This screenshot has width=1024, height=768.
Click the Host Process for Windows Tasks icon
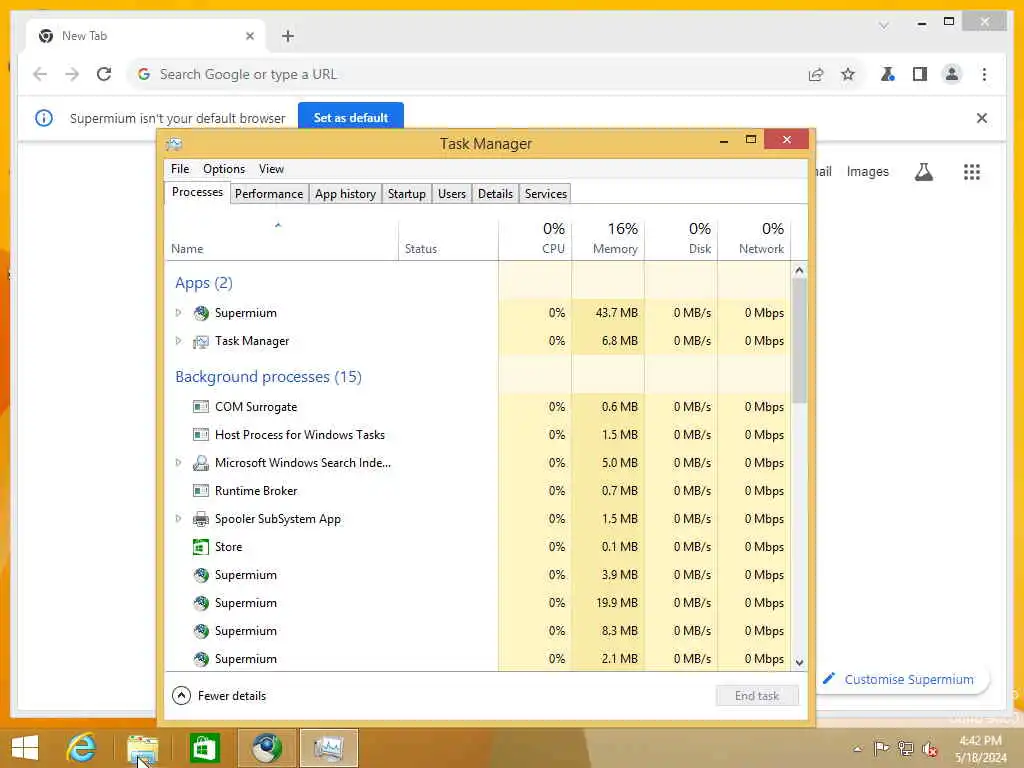[x=201, y=435]
